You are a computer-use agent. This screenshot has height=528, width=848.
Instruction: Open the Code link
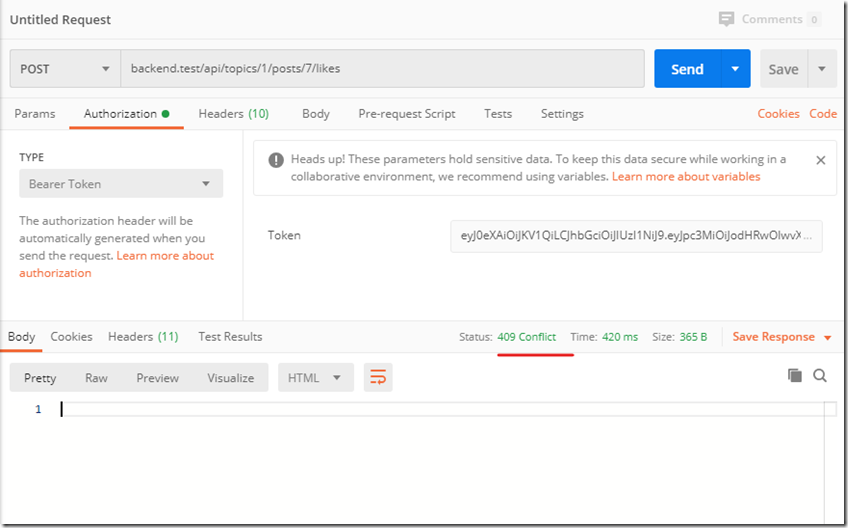823,114
